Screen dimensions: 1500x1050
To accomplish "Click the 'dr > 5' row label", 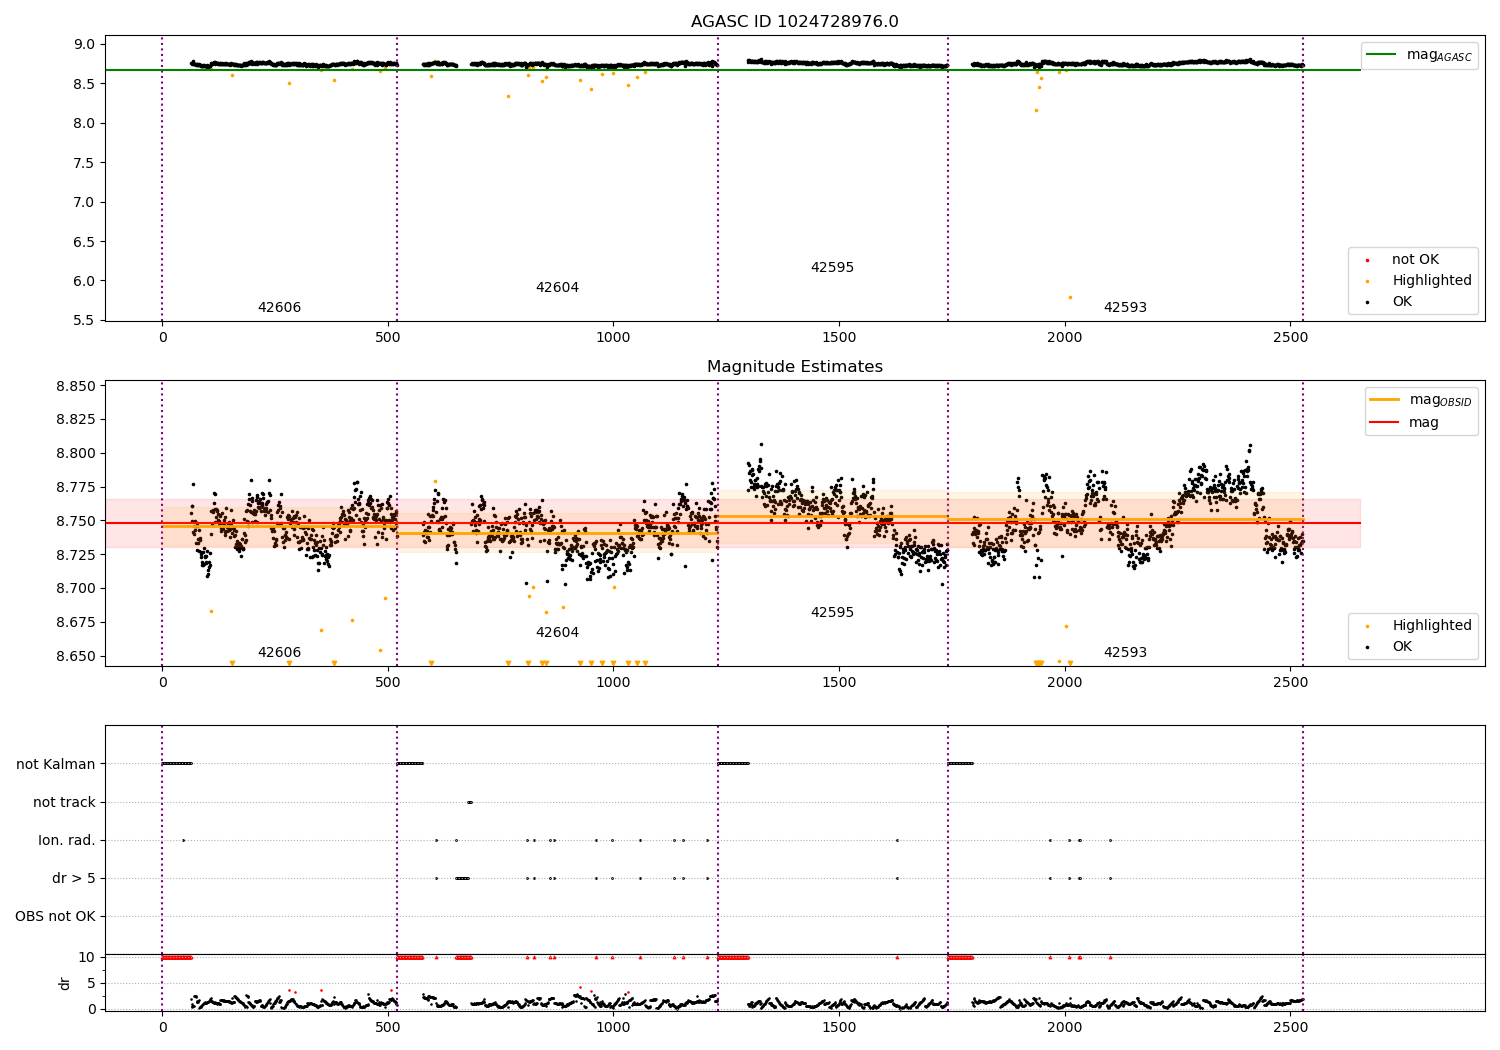I will coord(74,879).
